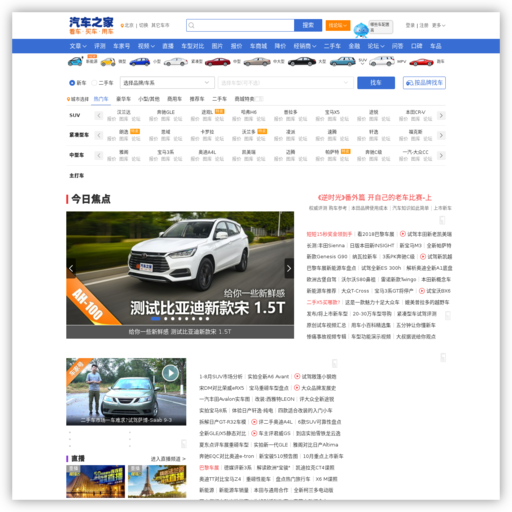The image size is (512, 512).
Task: Expand the orange 找论坛 dropdown
Action: click(x=338, y=25)
